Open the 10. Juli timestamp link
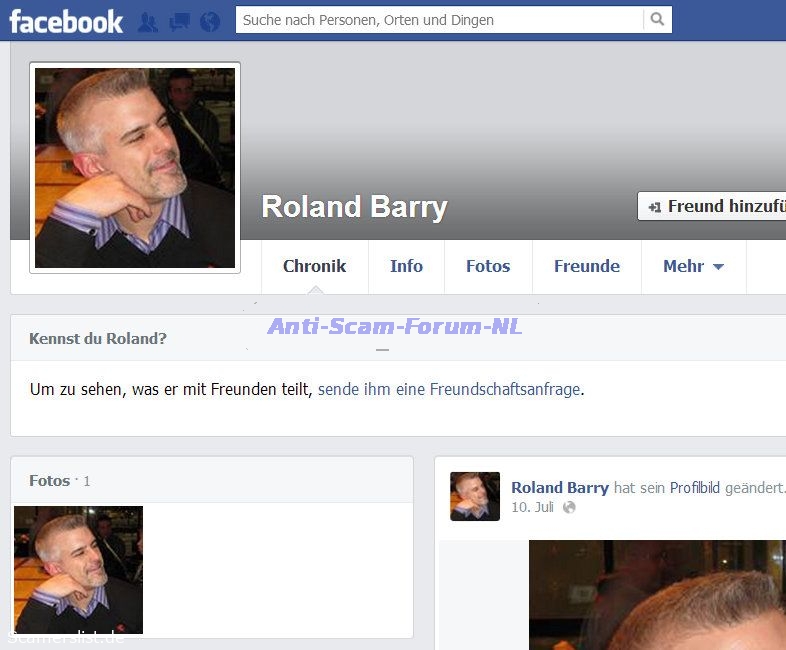Screen dimensions: 786x650 coord(532,508)
